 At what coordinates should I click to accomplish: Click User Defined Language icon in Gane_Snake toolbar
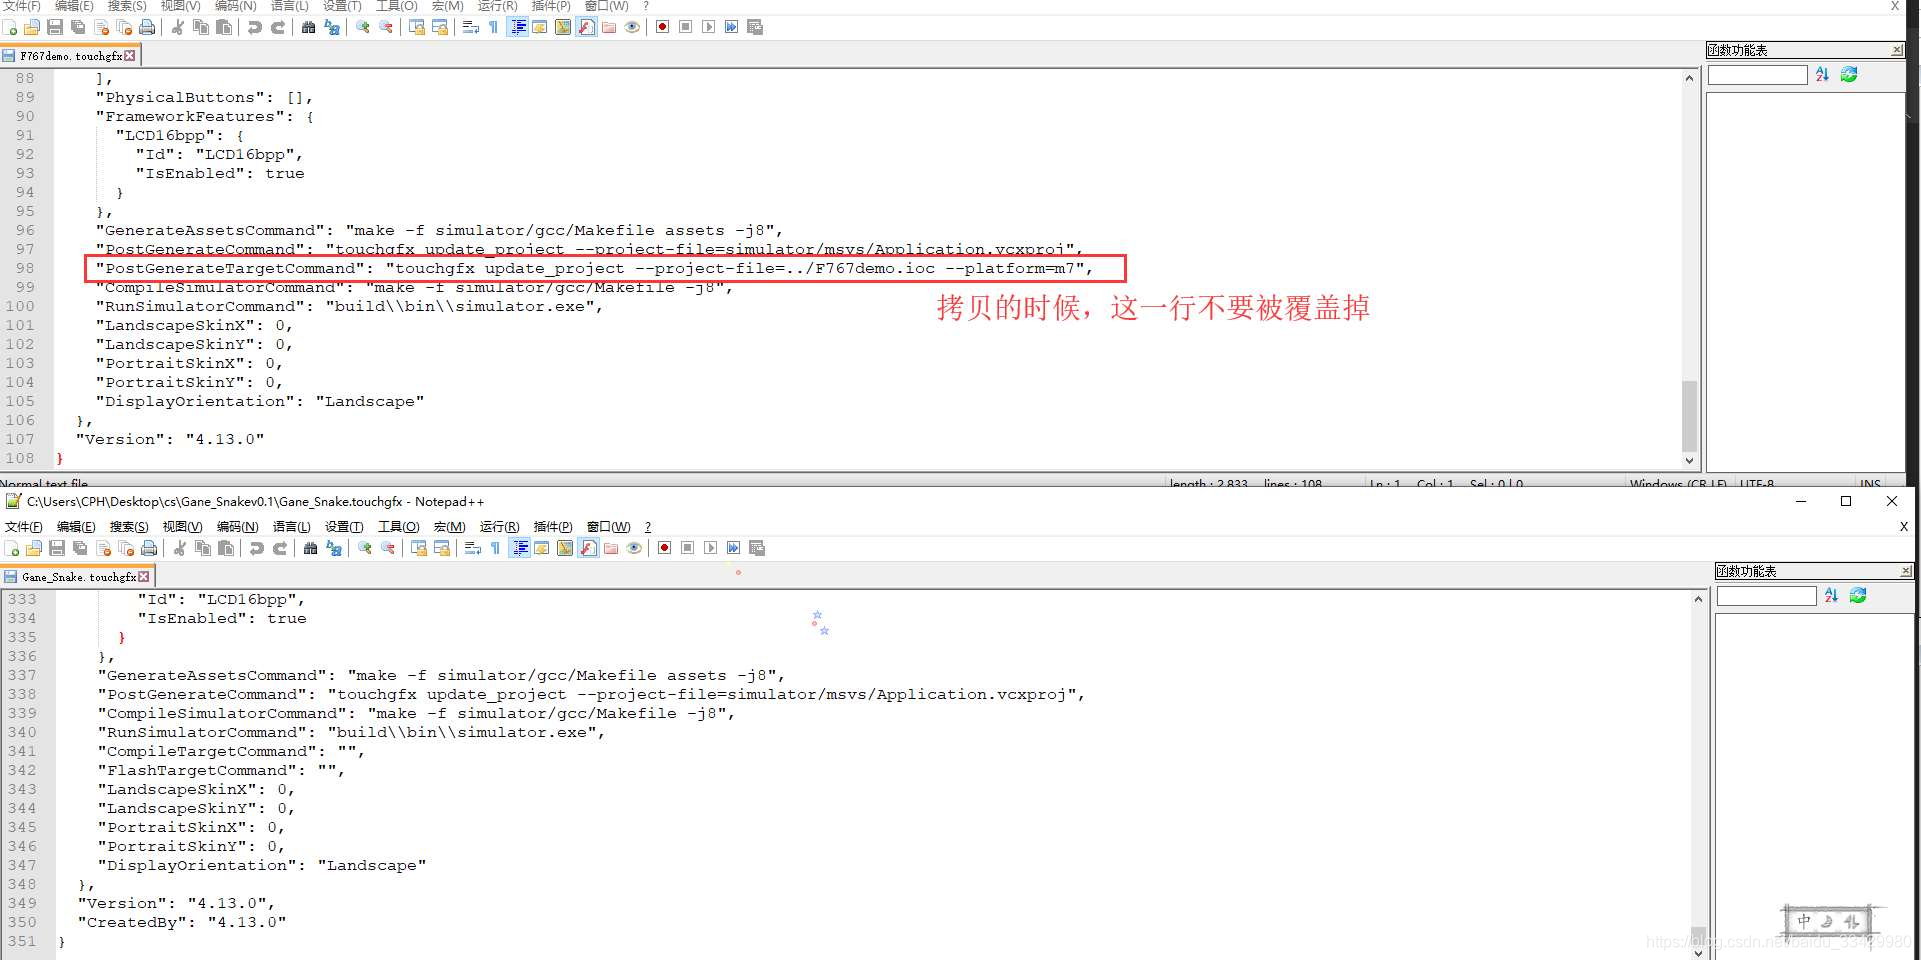coord(542,548)
